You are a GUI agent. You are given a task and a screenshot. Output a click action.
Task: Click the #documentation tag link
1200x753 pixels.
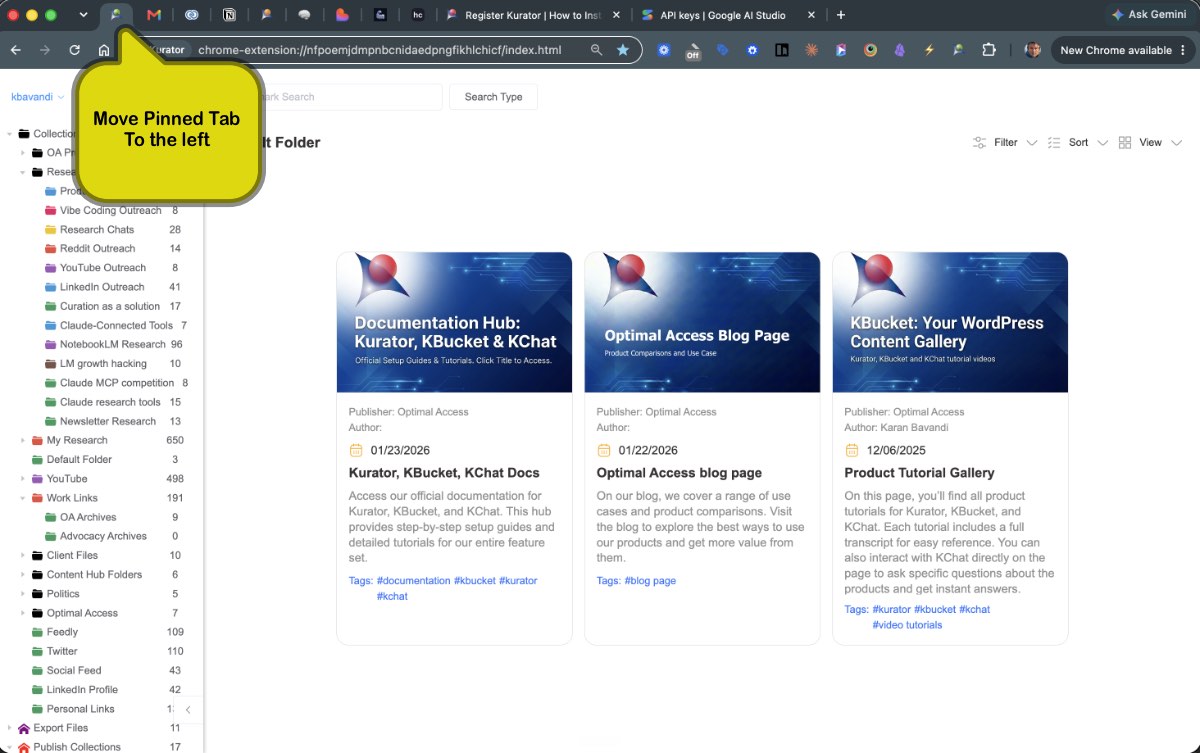click(413, 581)
